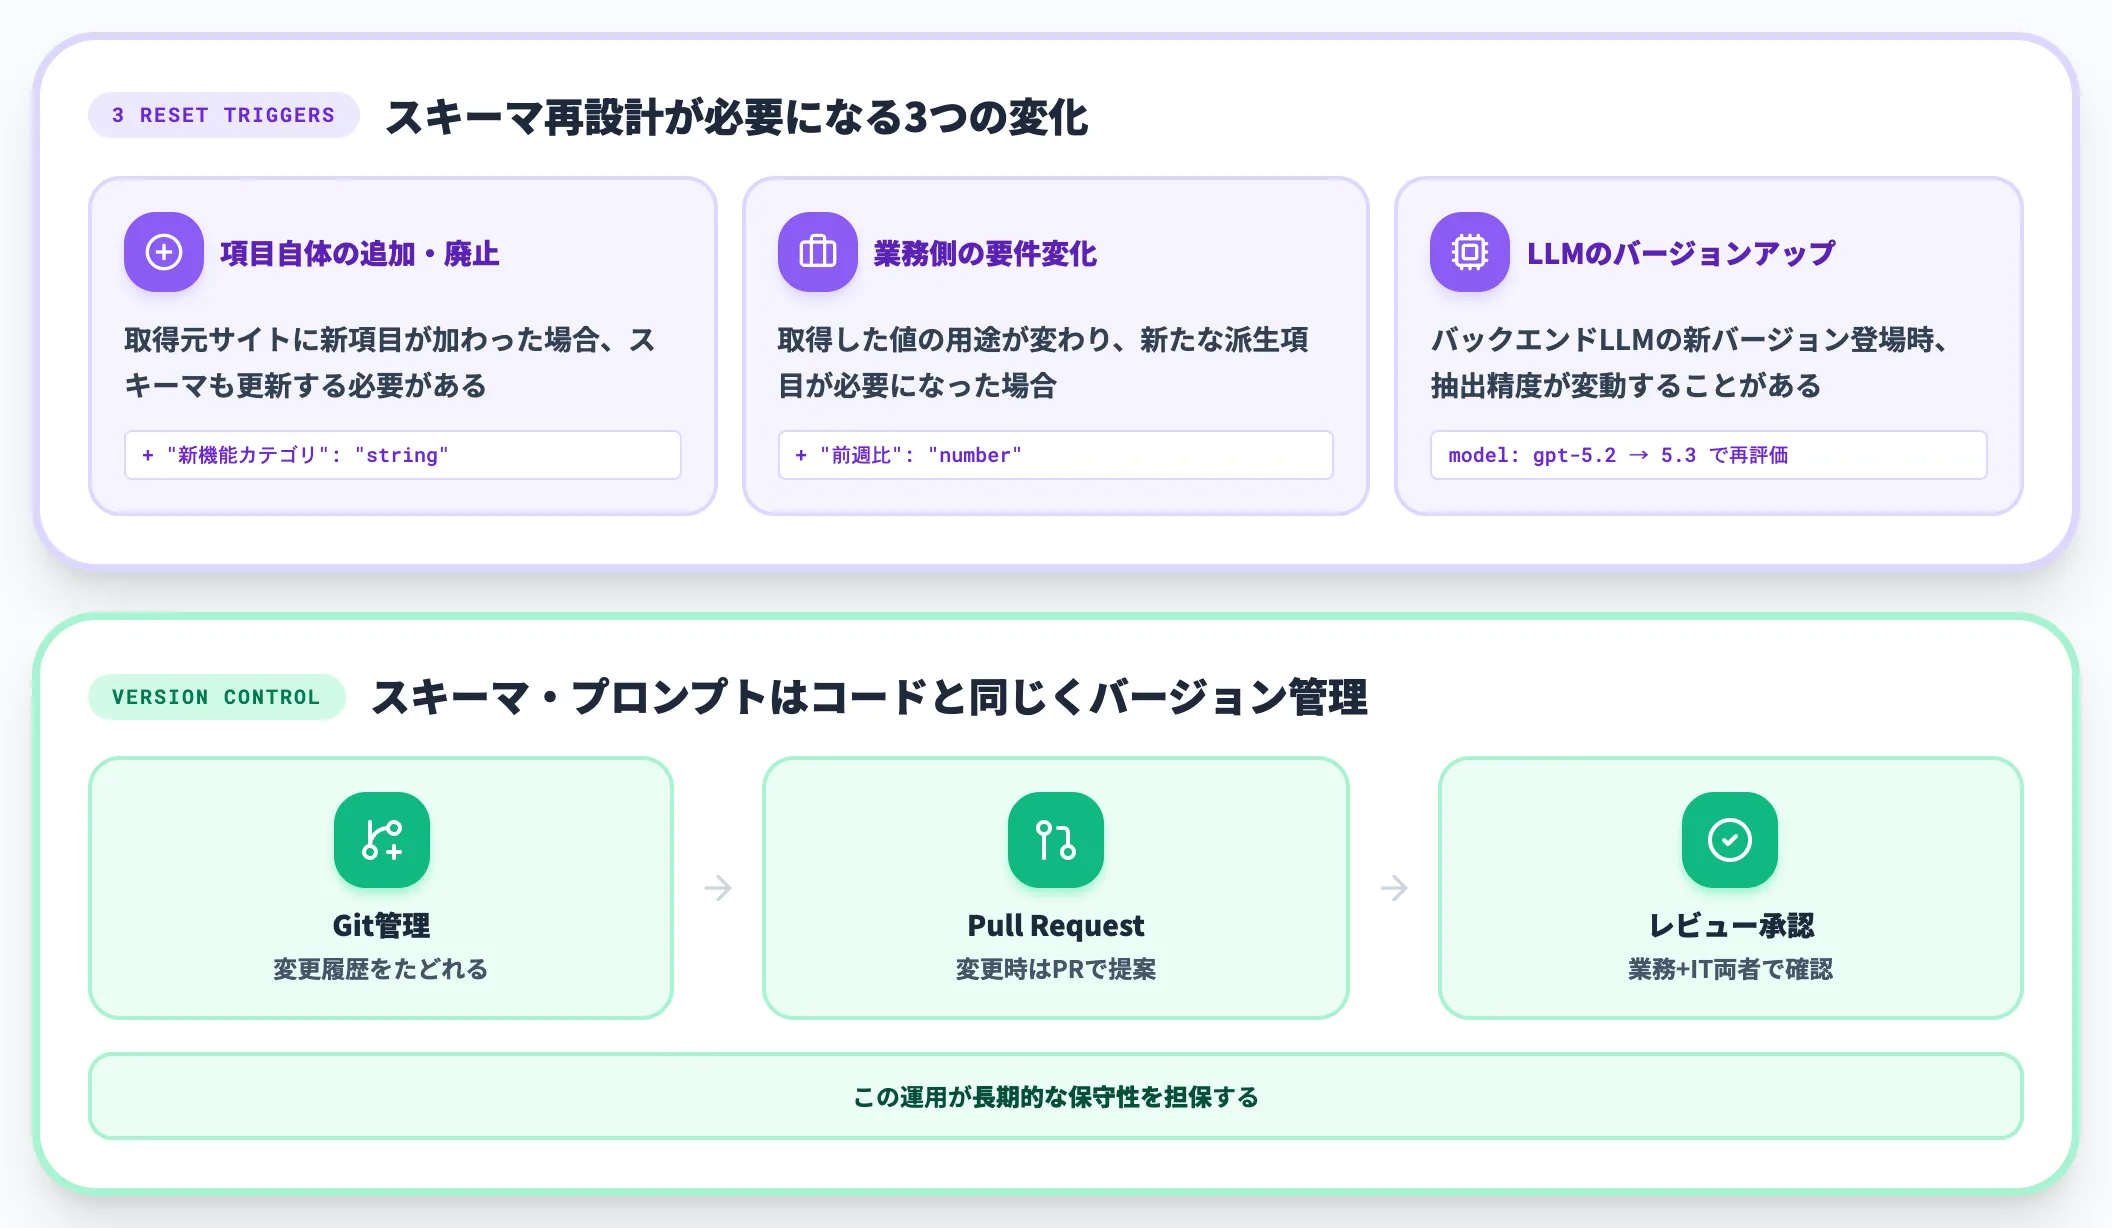Click the purple CPU chip icon
The width and height of the screenshot is (2112, 1228).
point(1470,252)
